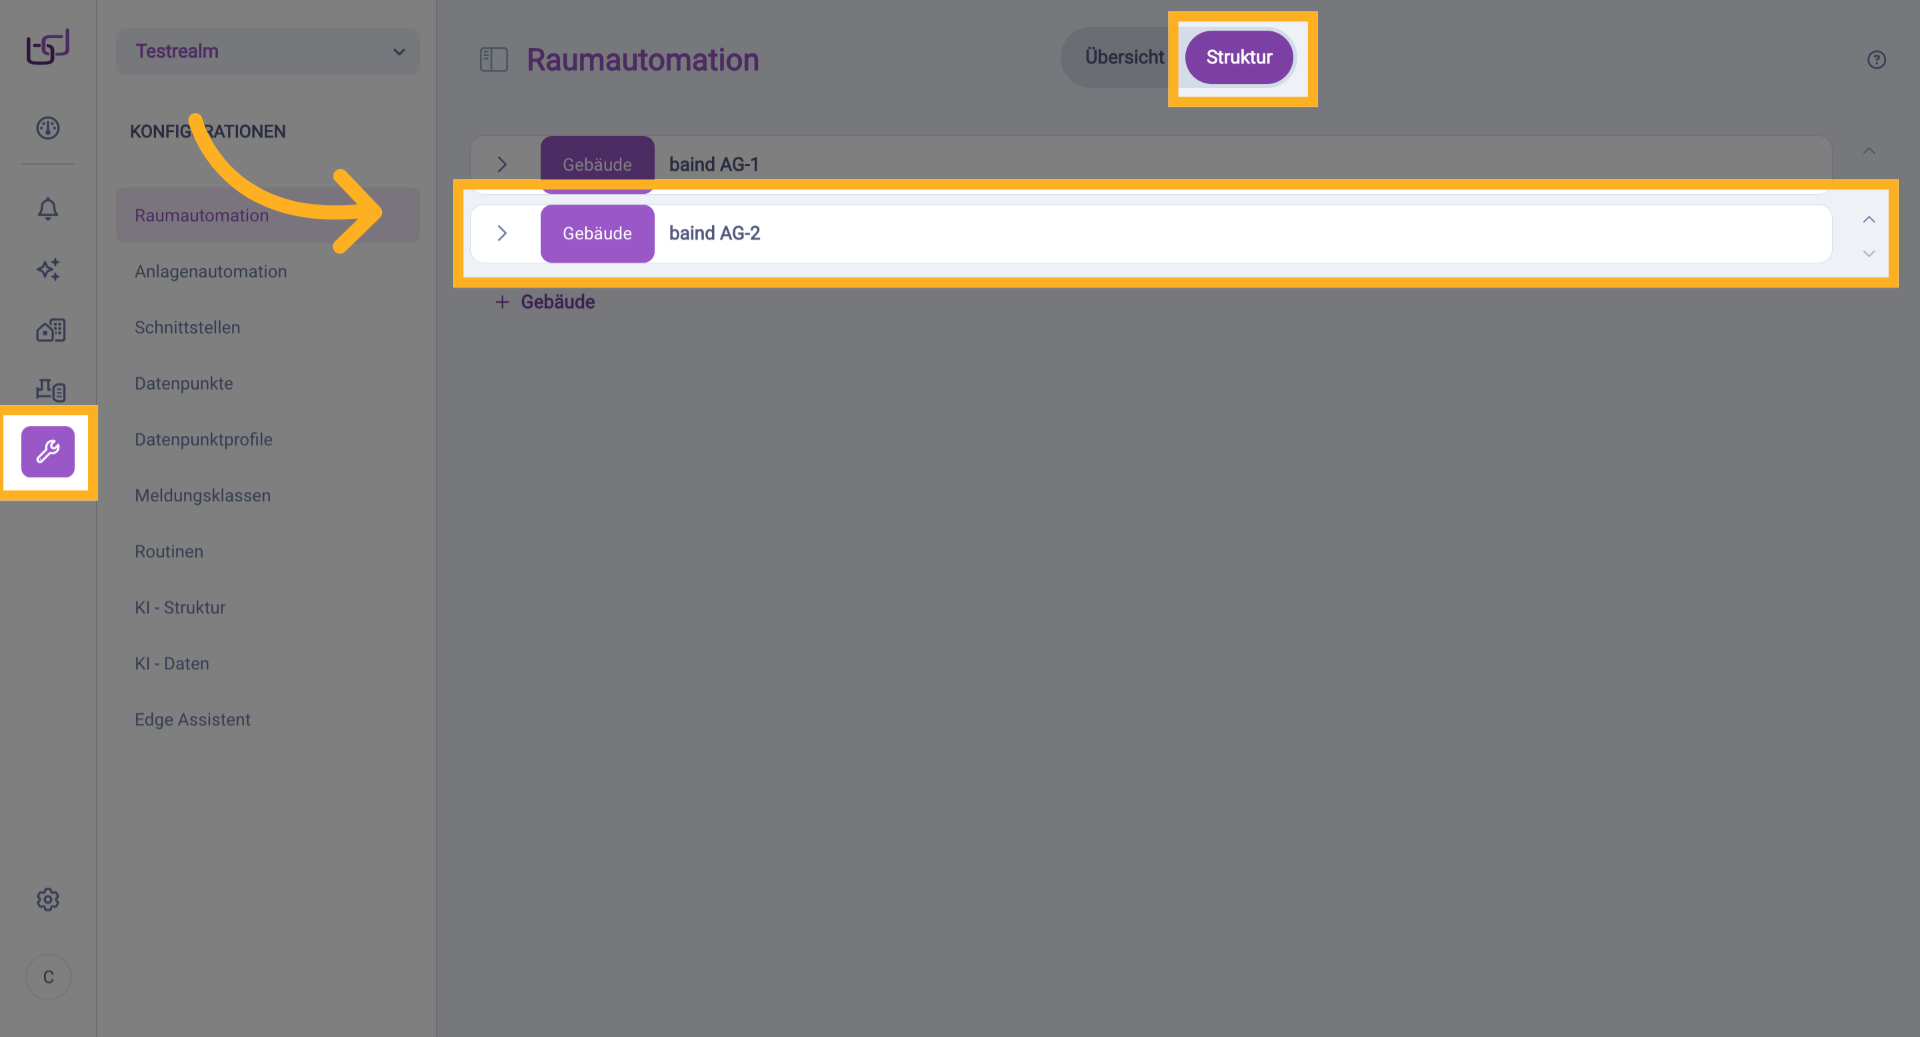Viewport: 1920px width, 1037px height.
Task: Click the dashboard gauge icon in sidebar
Action: 48,128
